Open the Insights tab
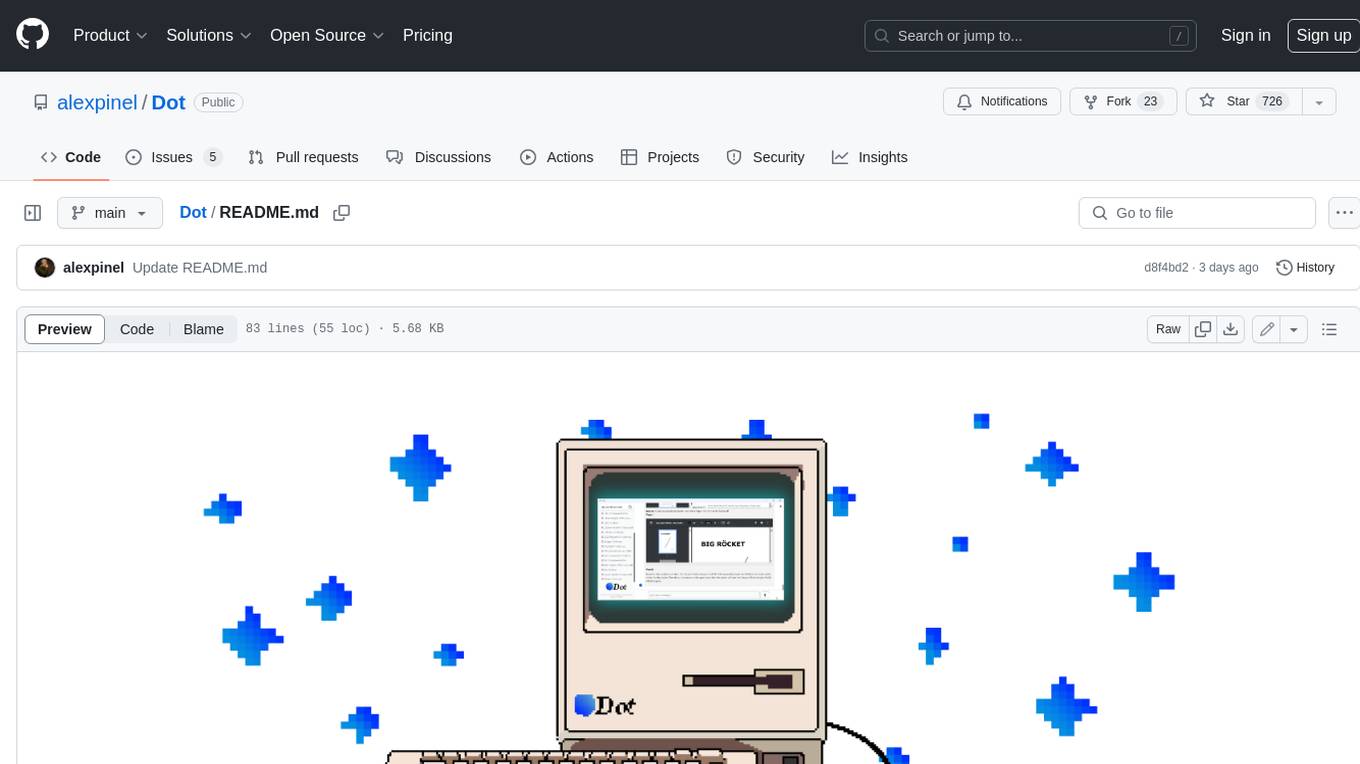Viewport: 1360px width, 764px height. [870, 157]
